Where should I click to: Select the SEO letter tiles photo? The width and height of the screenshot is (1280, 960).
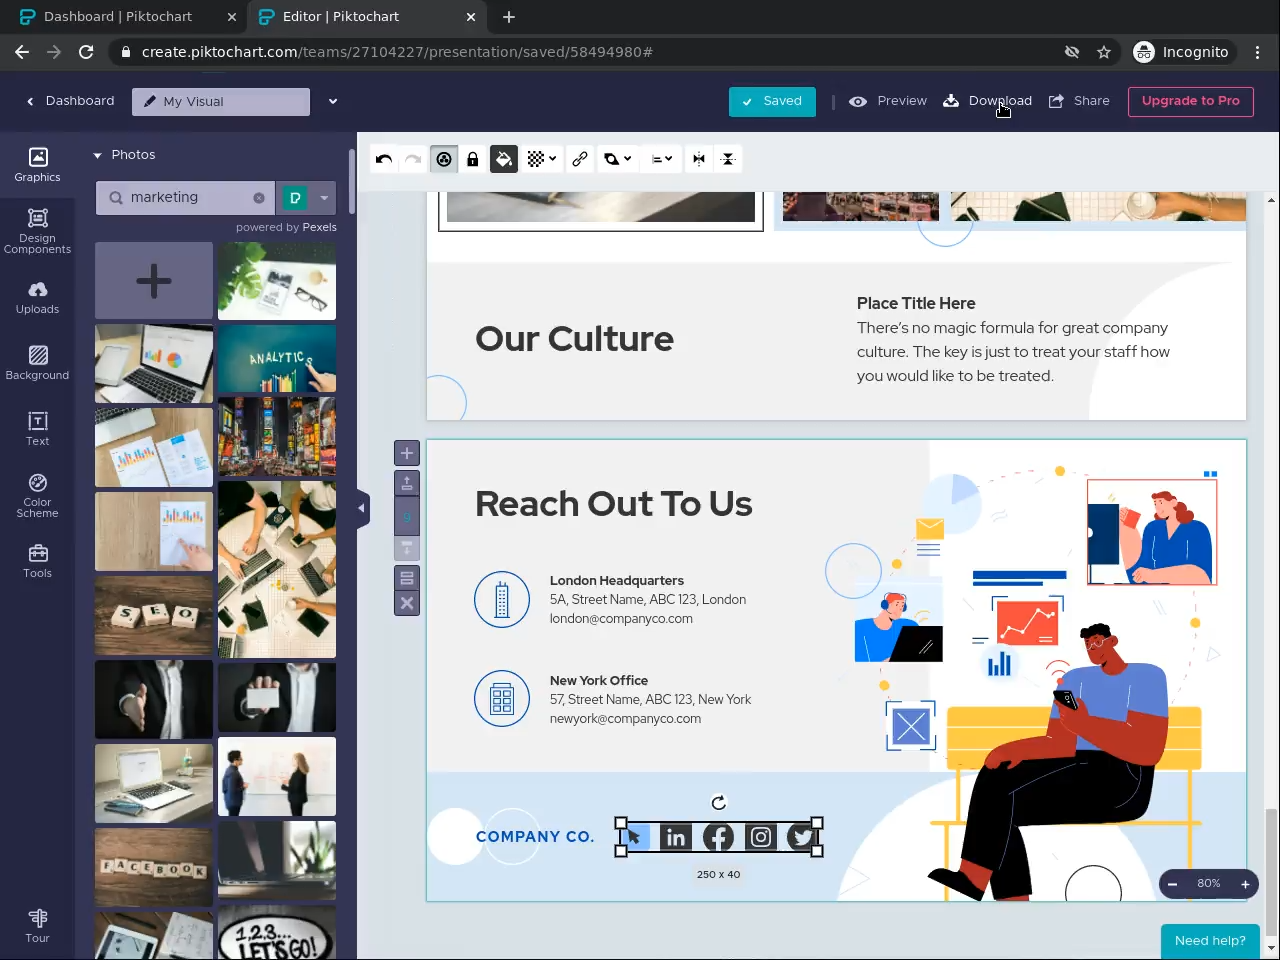pos(154,615)
